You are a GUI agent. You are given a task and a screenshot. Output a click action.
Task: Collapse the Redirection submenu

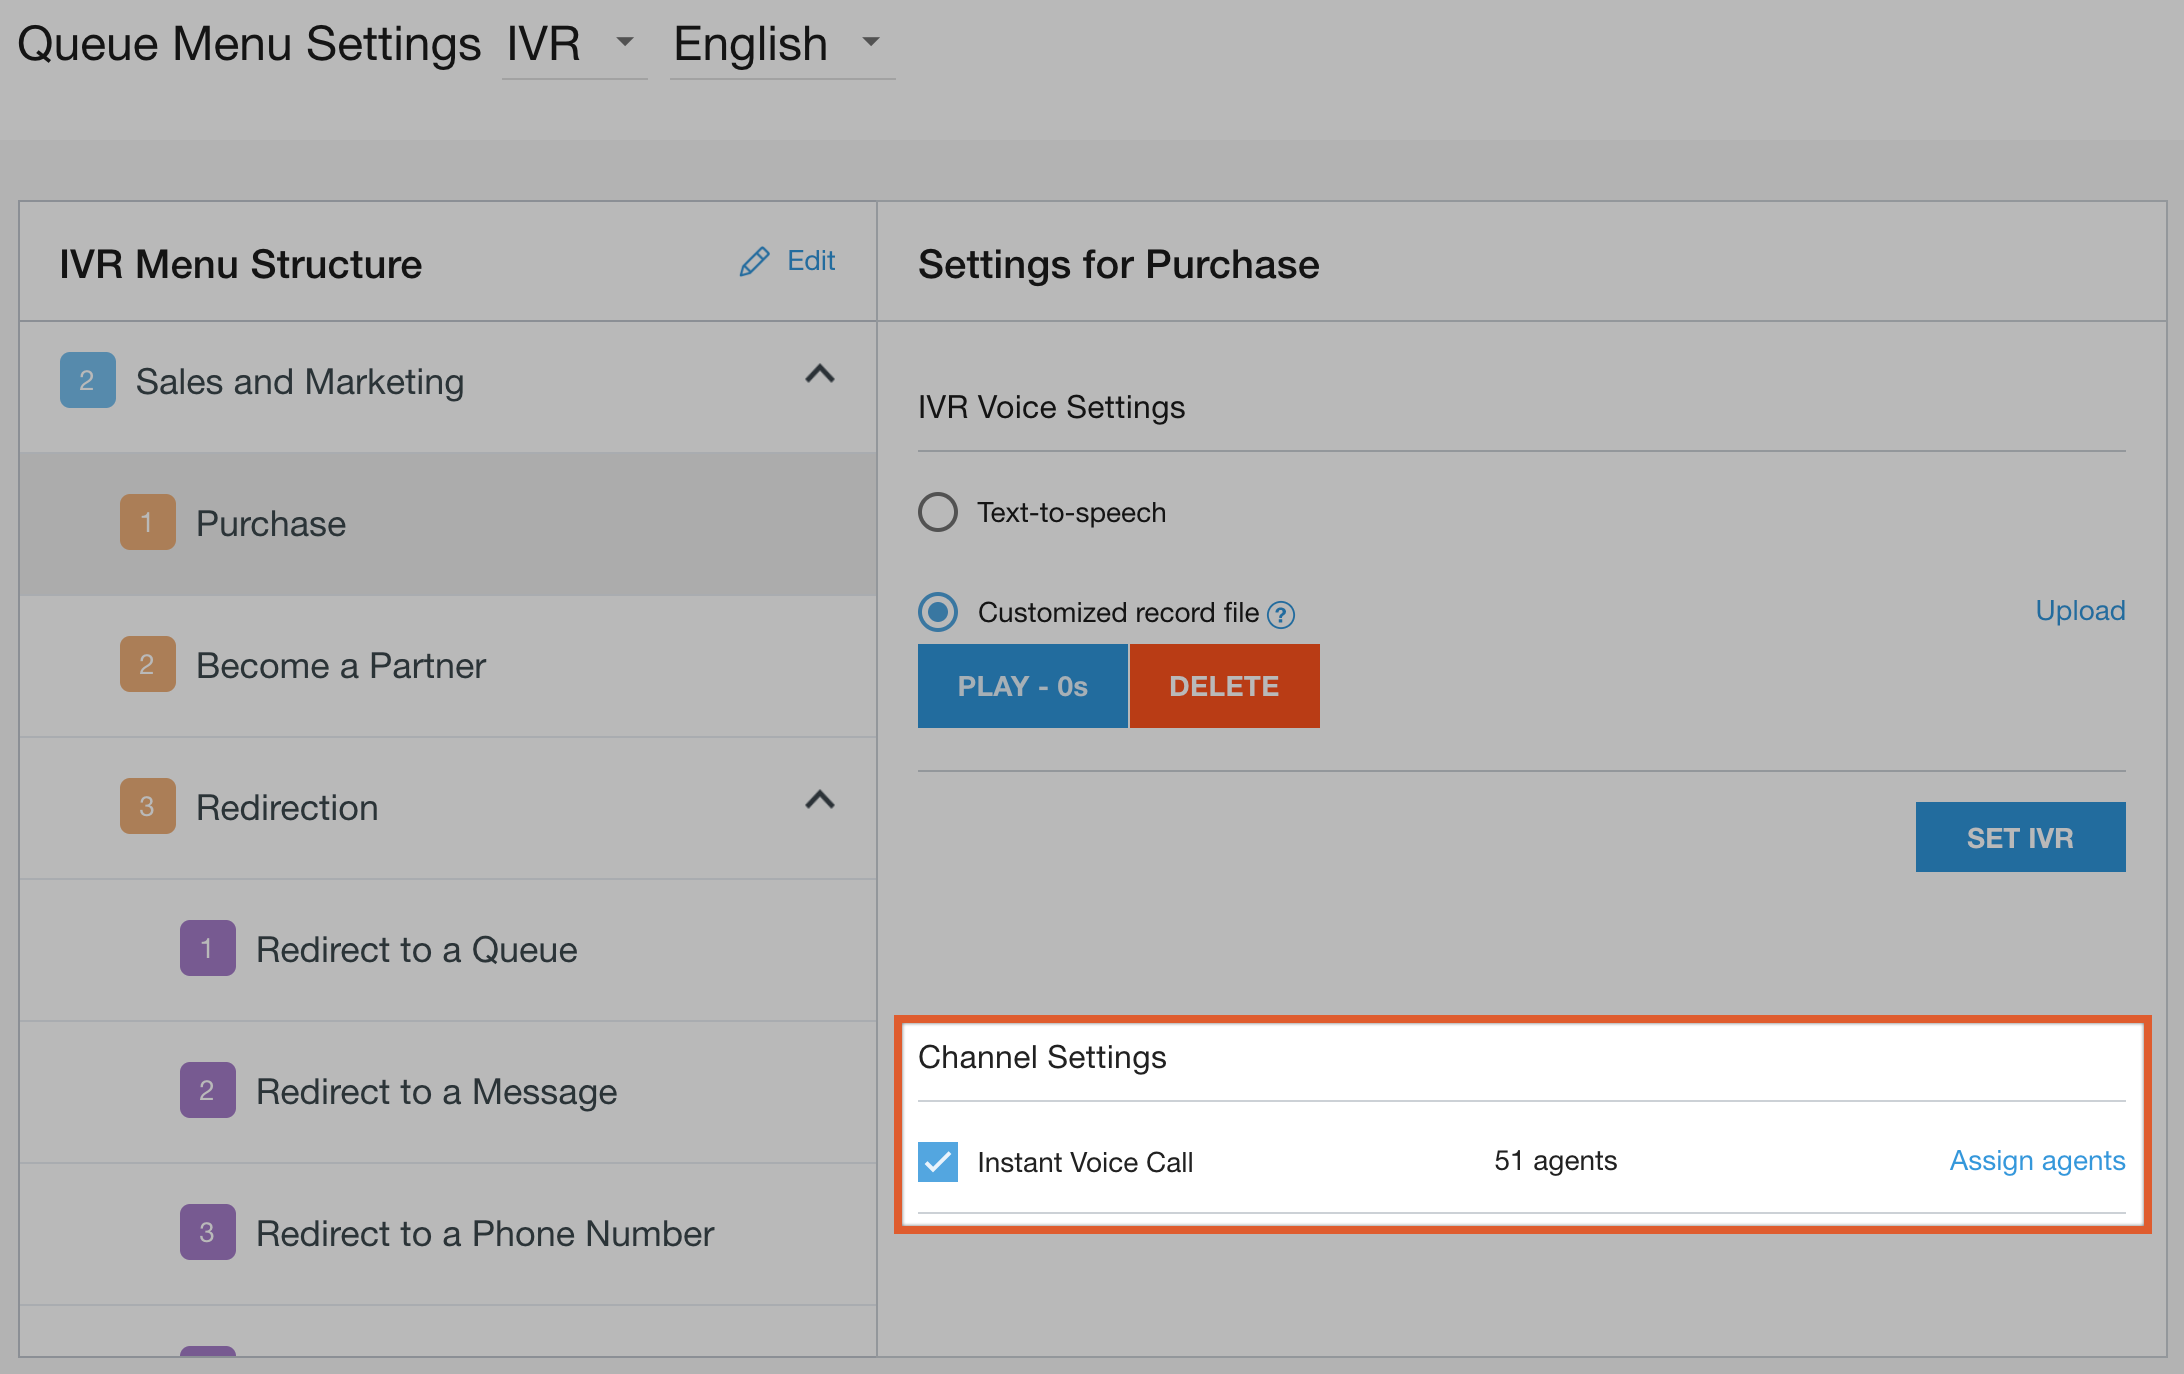click(x=820, y=801)
